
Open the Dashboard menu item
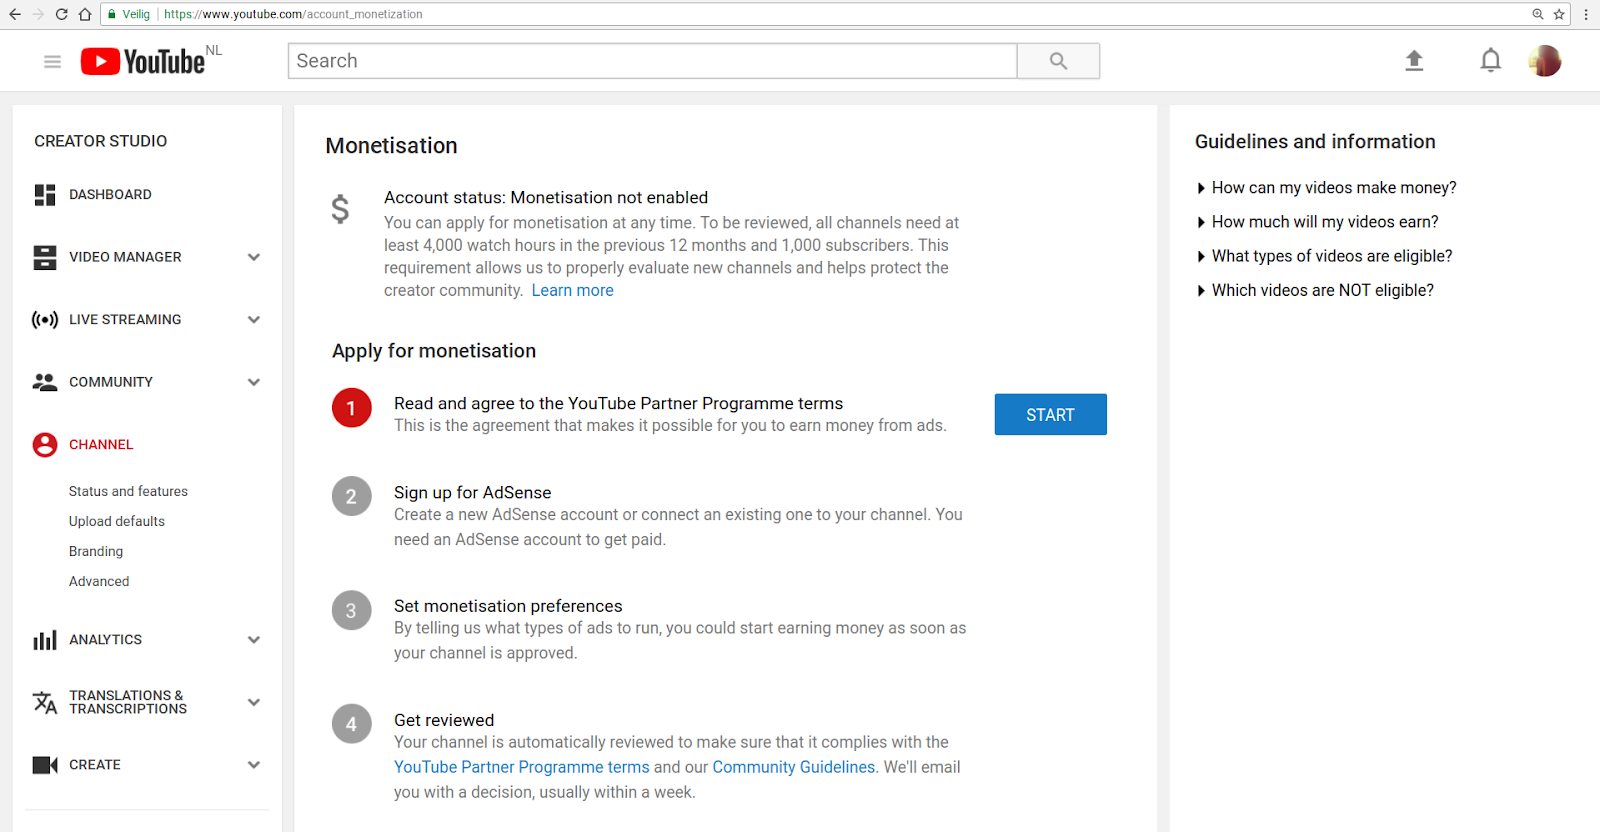tap(110, 195)
